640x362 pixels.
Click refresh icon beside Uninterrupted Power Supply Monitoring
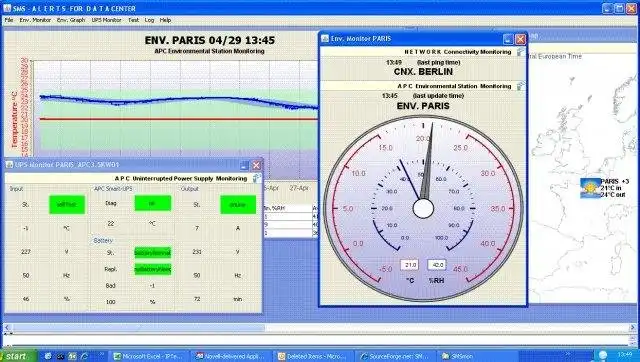pyautogui.click(x=257, y=178)
